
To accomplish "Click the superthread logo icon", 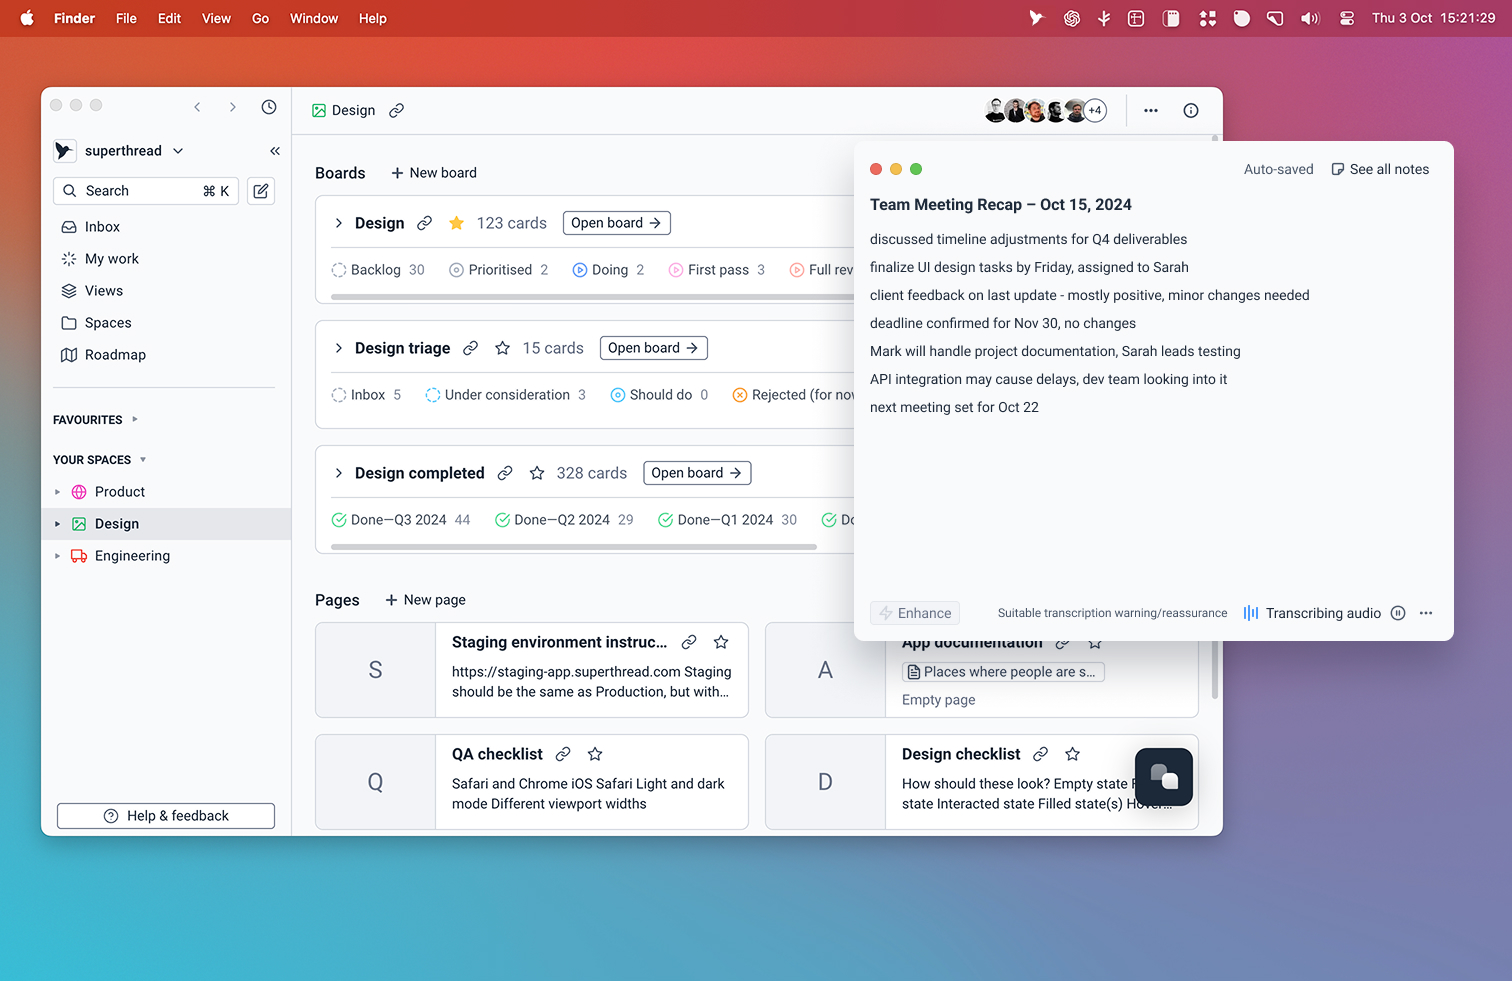I will point(65,151).
